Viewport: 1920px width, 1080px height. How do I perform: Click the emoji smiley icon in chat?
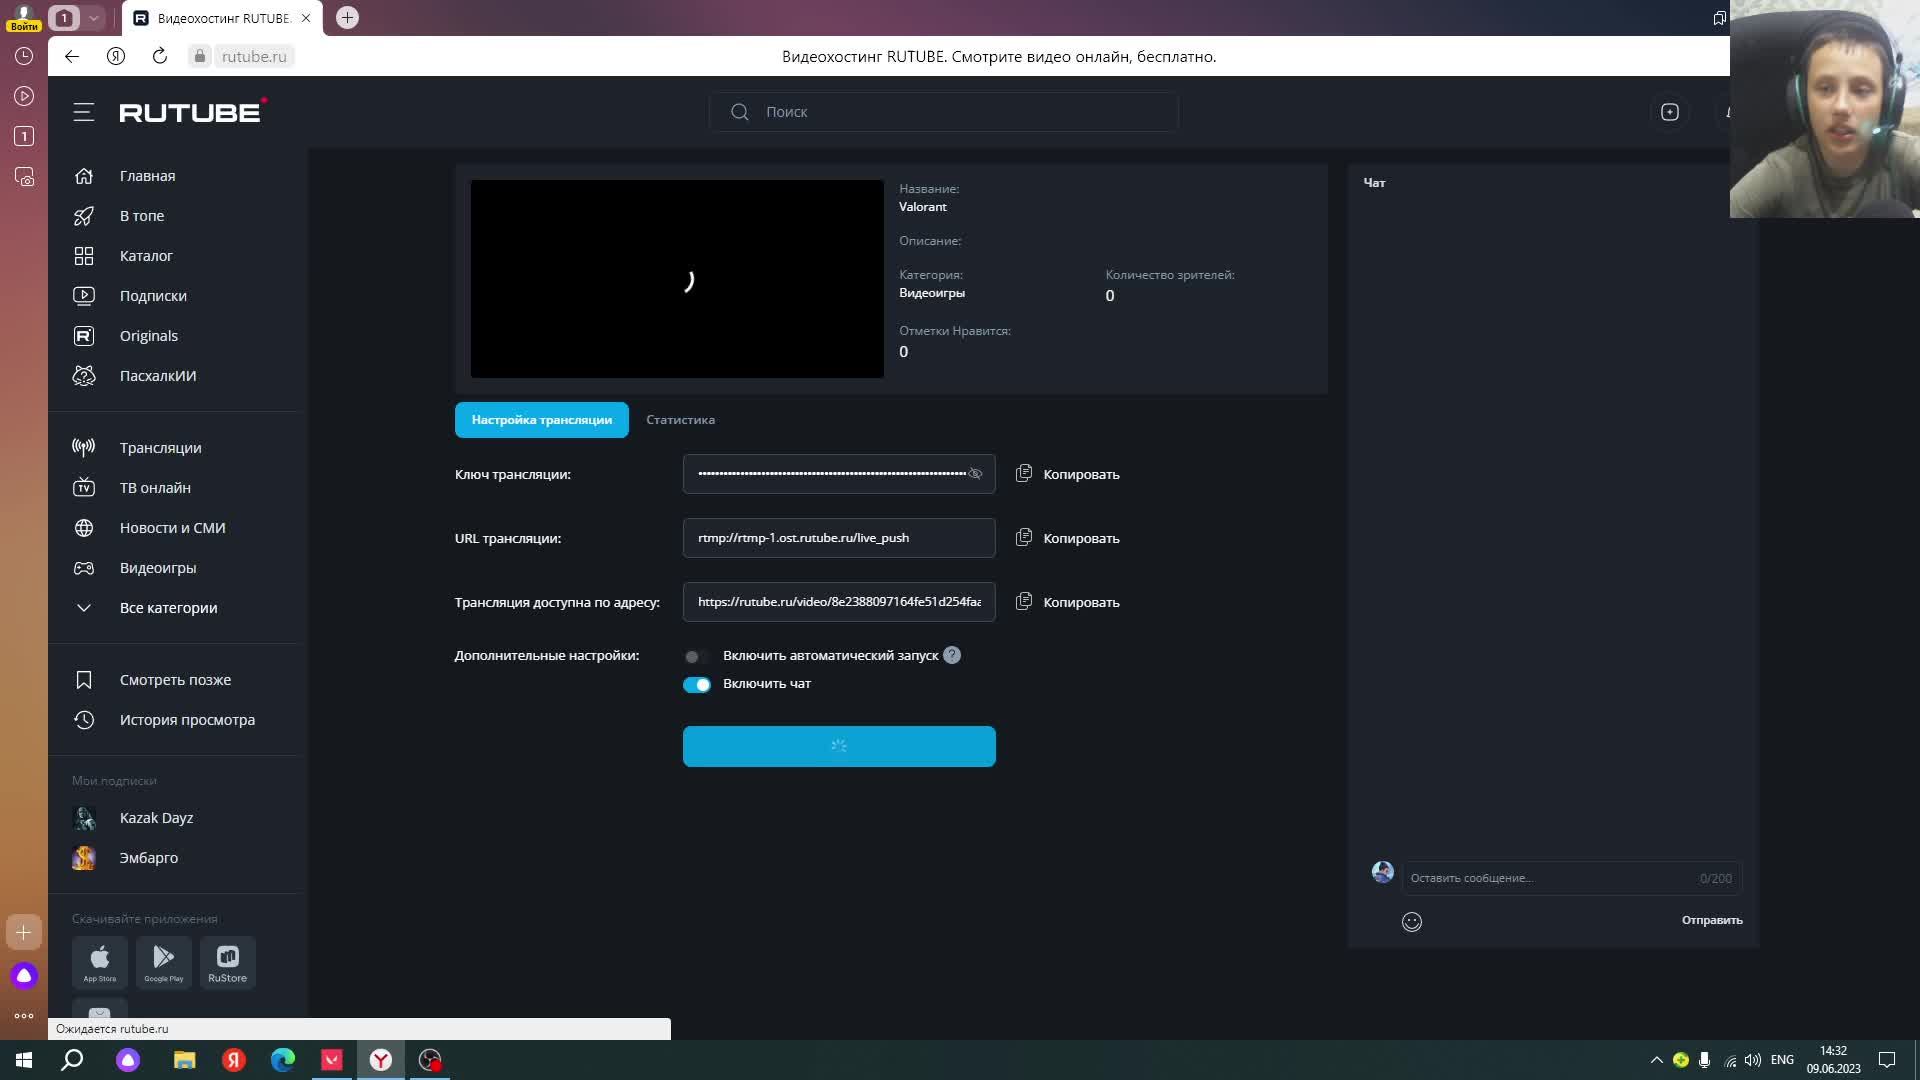[1411, 922]
